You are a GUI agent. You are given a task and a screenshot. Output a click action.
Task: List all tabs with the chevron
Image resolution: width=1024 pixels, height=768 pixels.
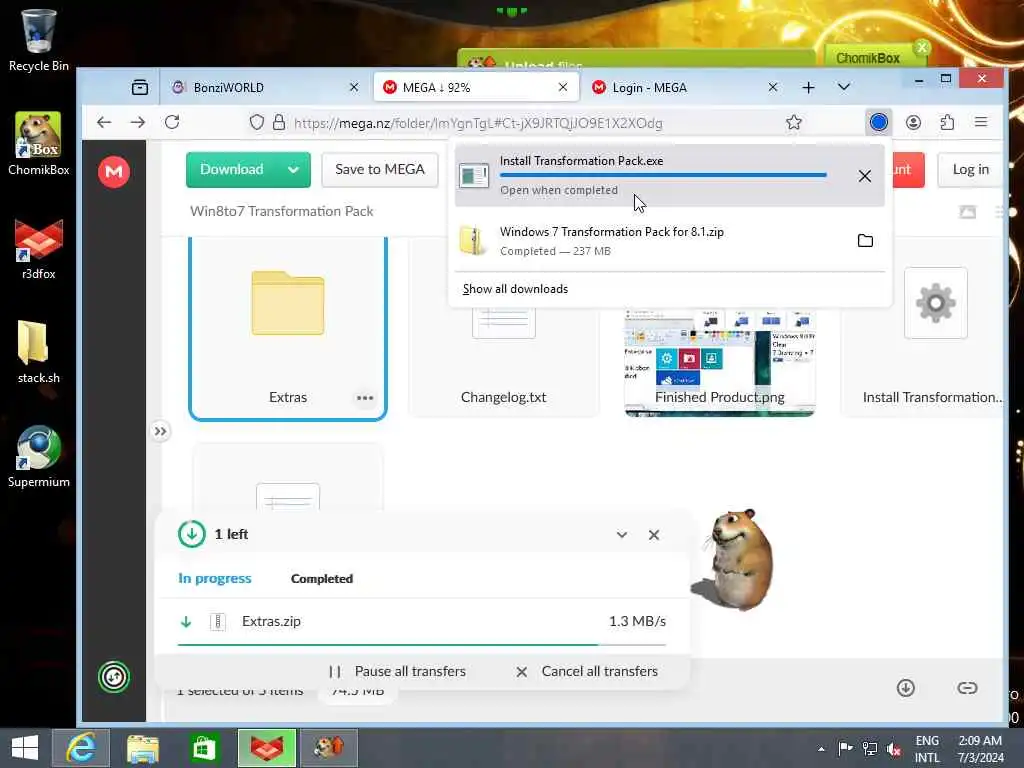coord(844,87)
